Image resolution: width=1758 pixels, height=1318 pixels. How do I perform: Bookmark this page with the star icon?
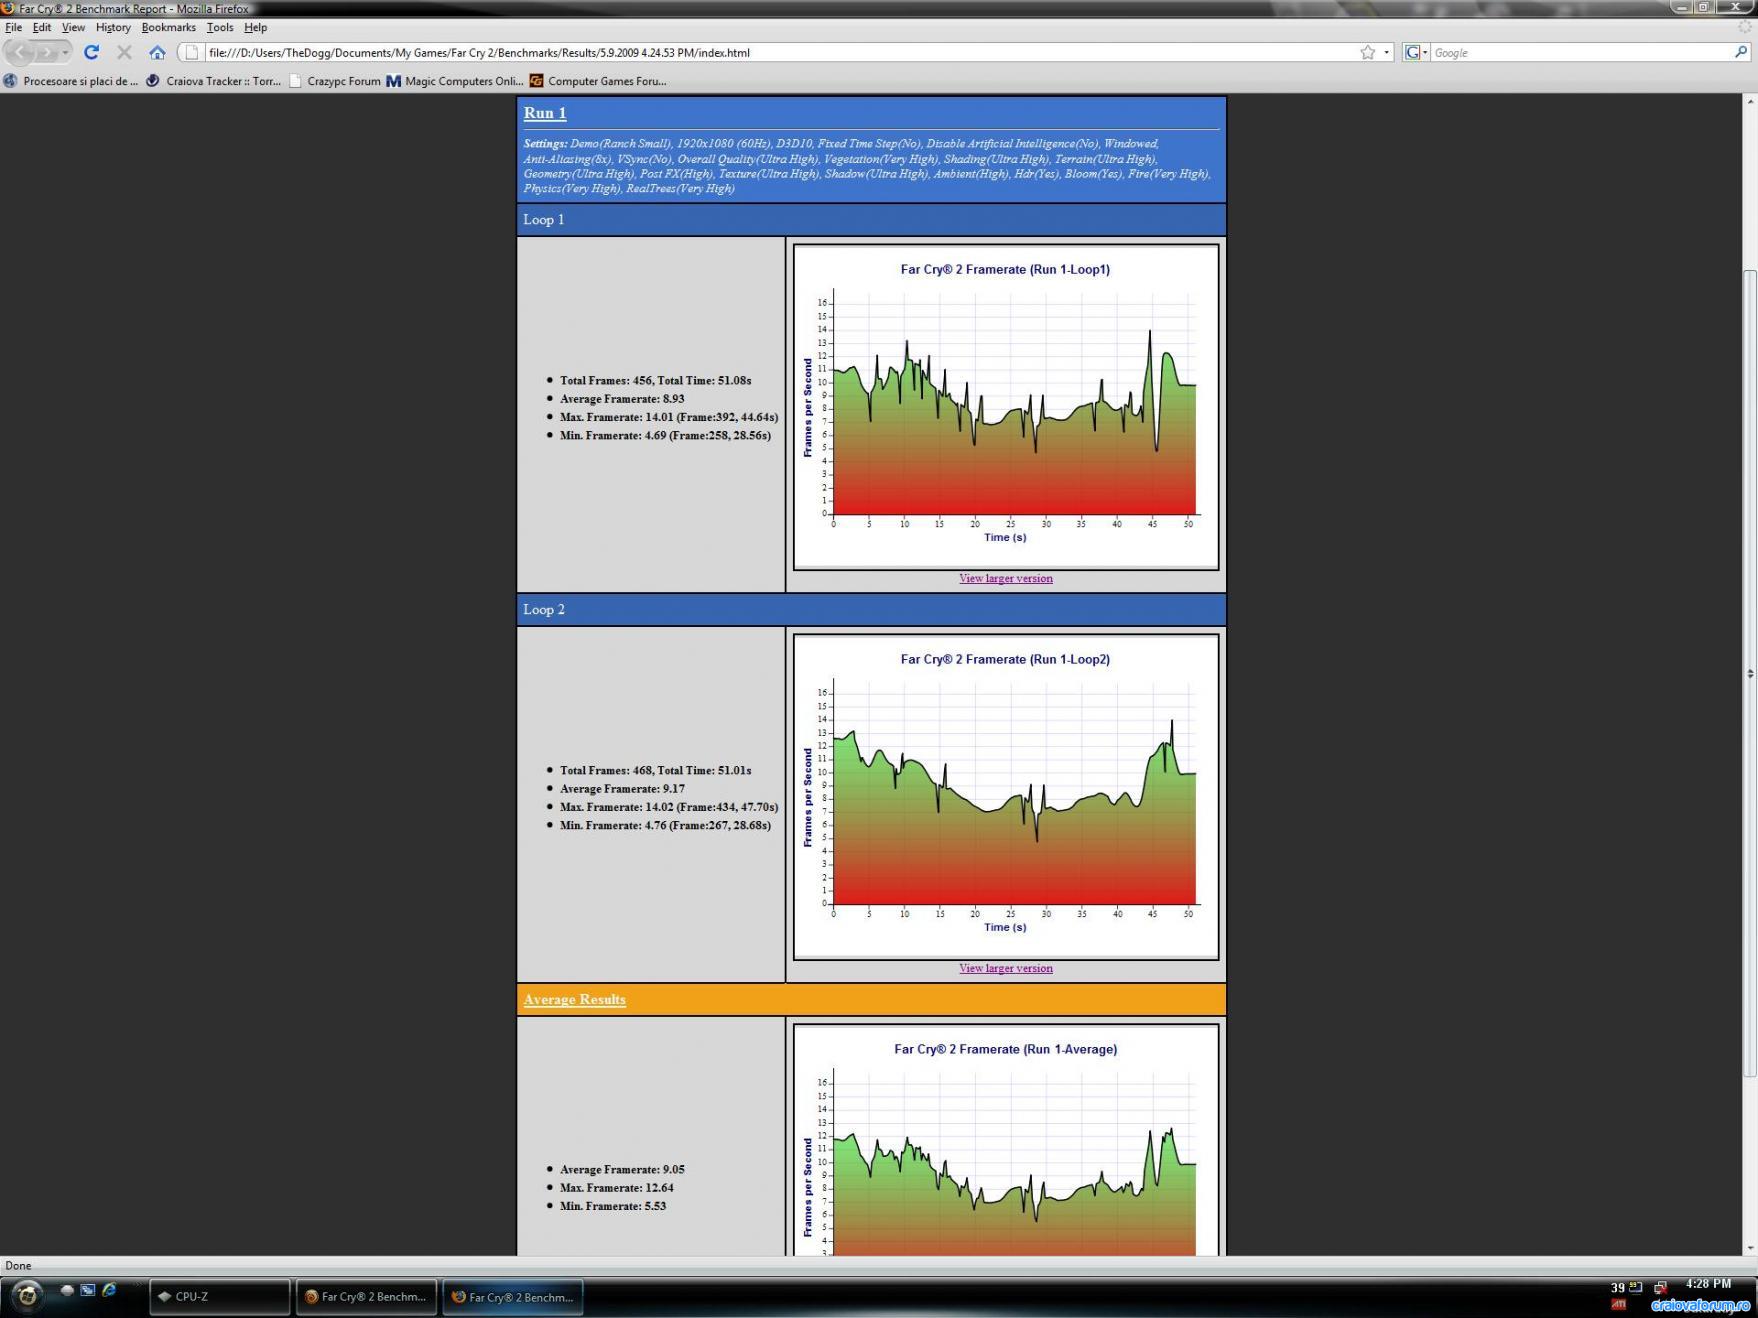pos(1368,52)
